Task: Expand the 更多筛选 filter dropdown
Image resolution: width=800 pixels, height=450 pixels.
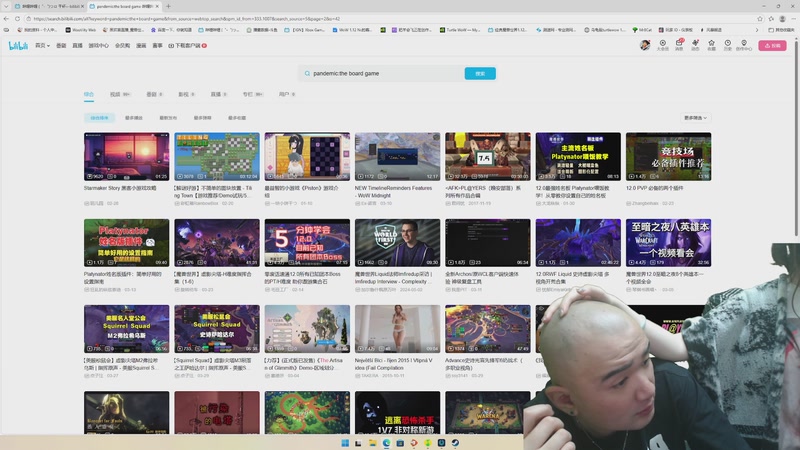Action: click(695, 118)
